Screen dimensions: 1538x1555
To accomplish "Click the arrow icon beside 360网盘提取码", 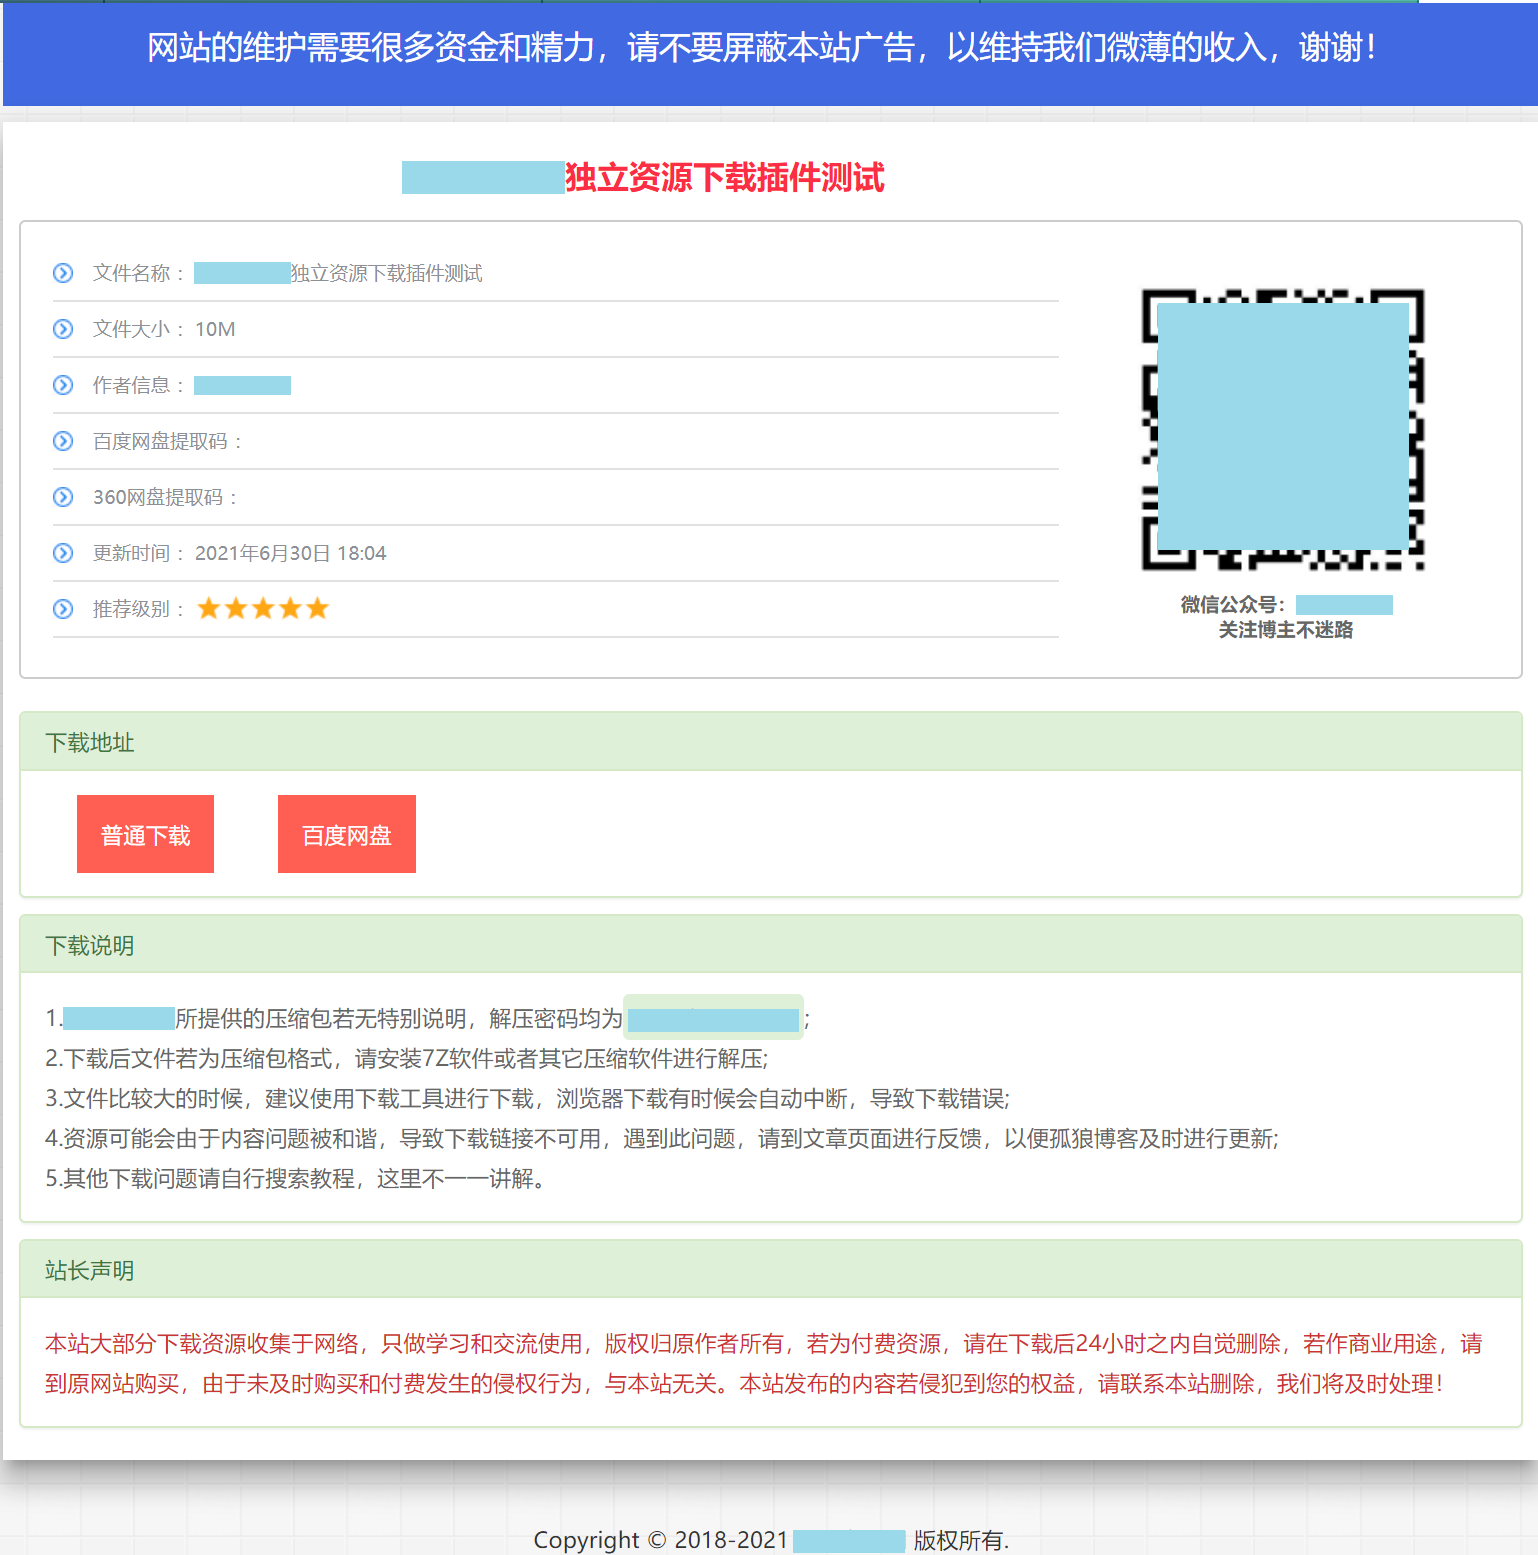I will pos(63,497).
